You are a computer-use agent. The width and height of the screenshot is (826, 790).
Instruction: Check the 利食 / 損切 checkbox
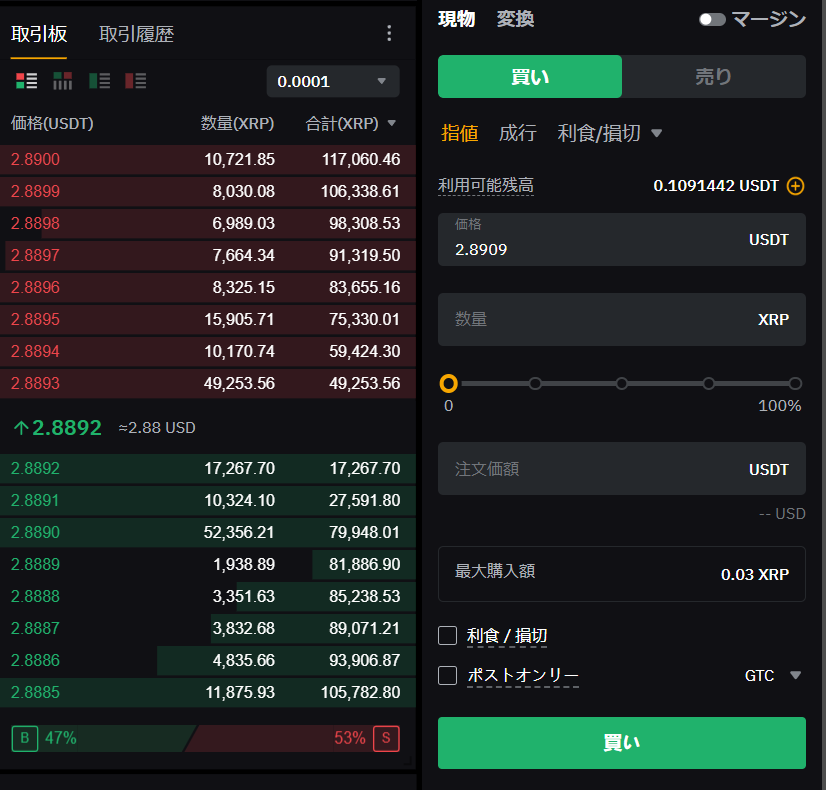tap(448, 636)
